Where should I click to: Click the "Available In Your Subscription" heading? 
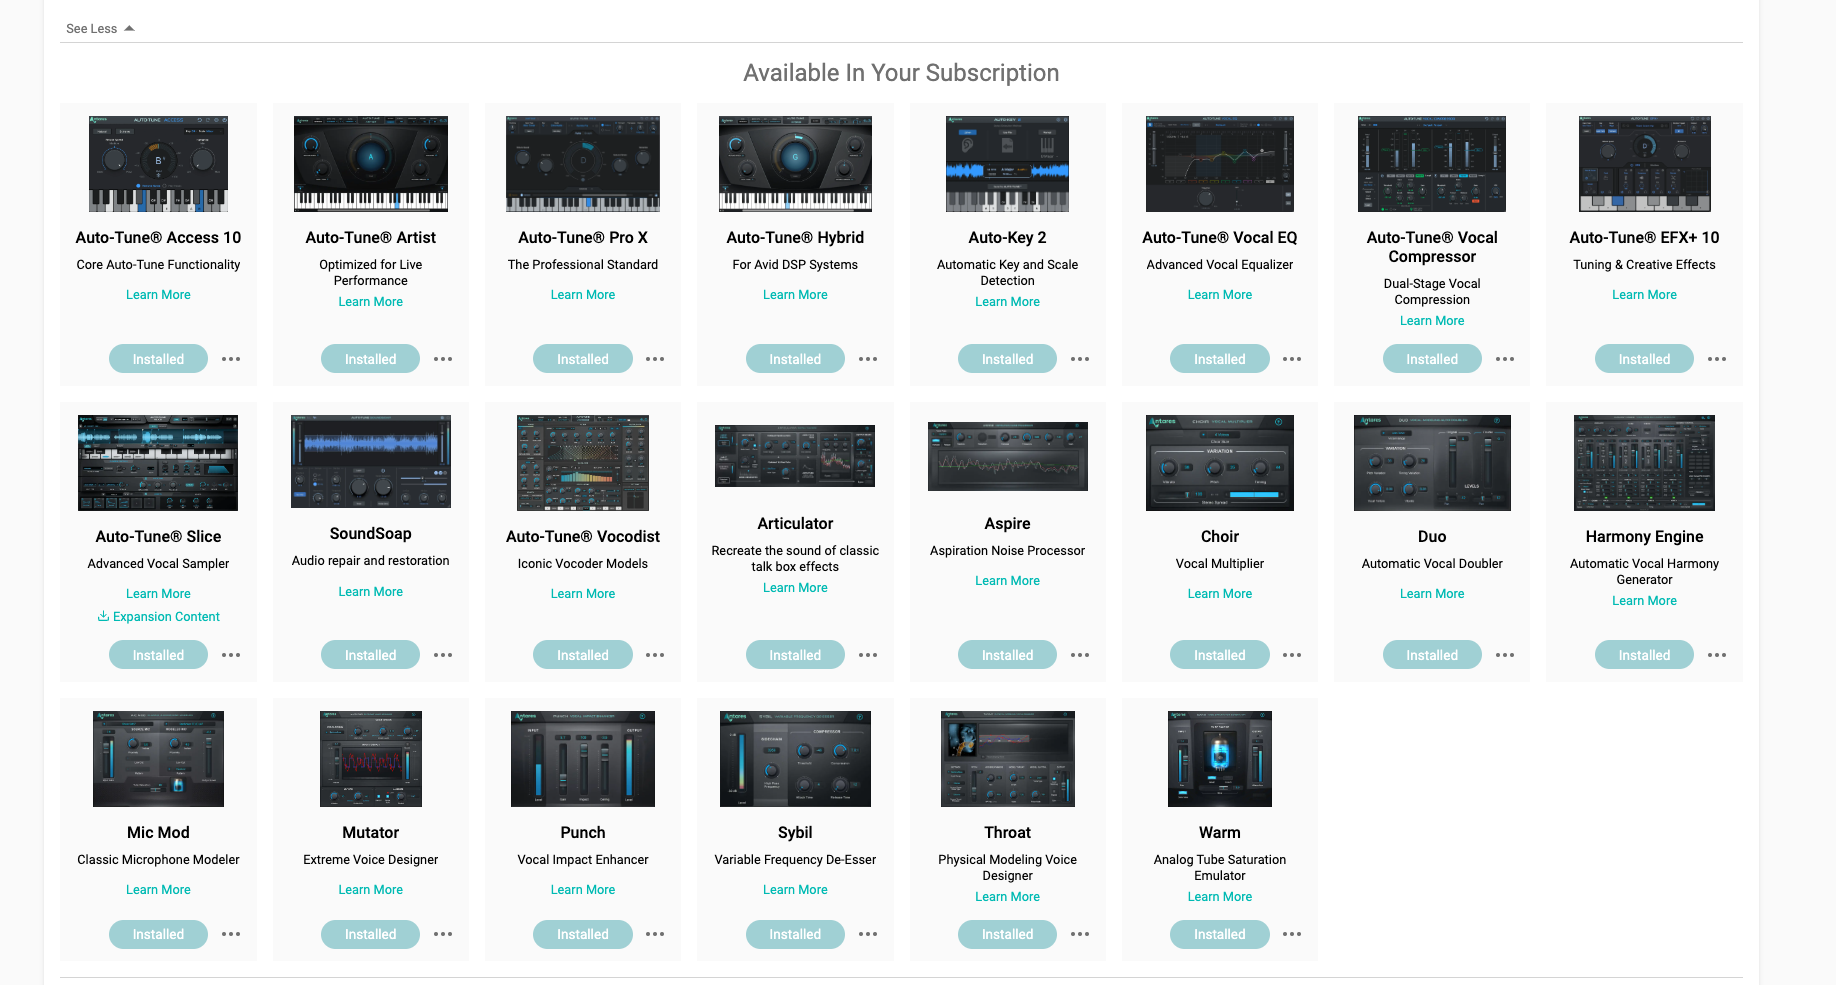pyautogui.click(x=901, y=73)
